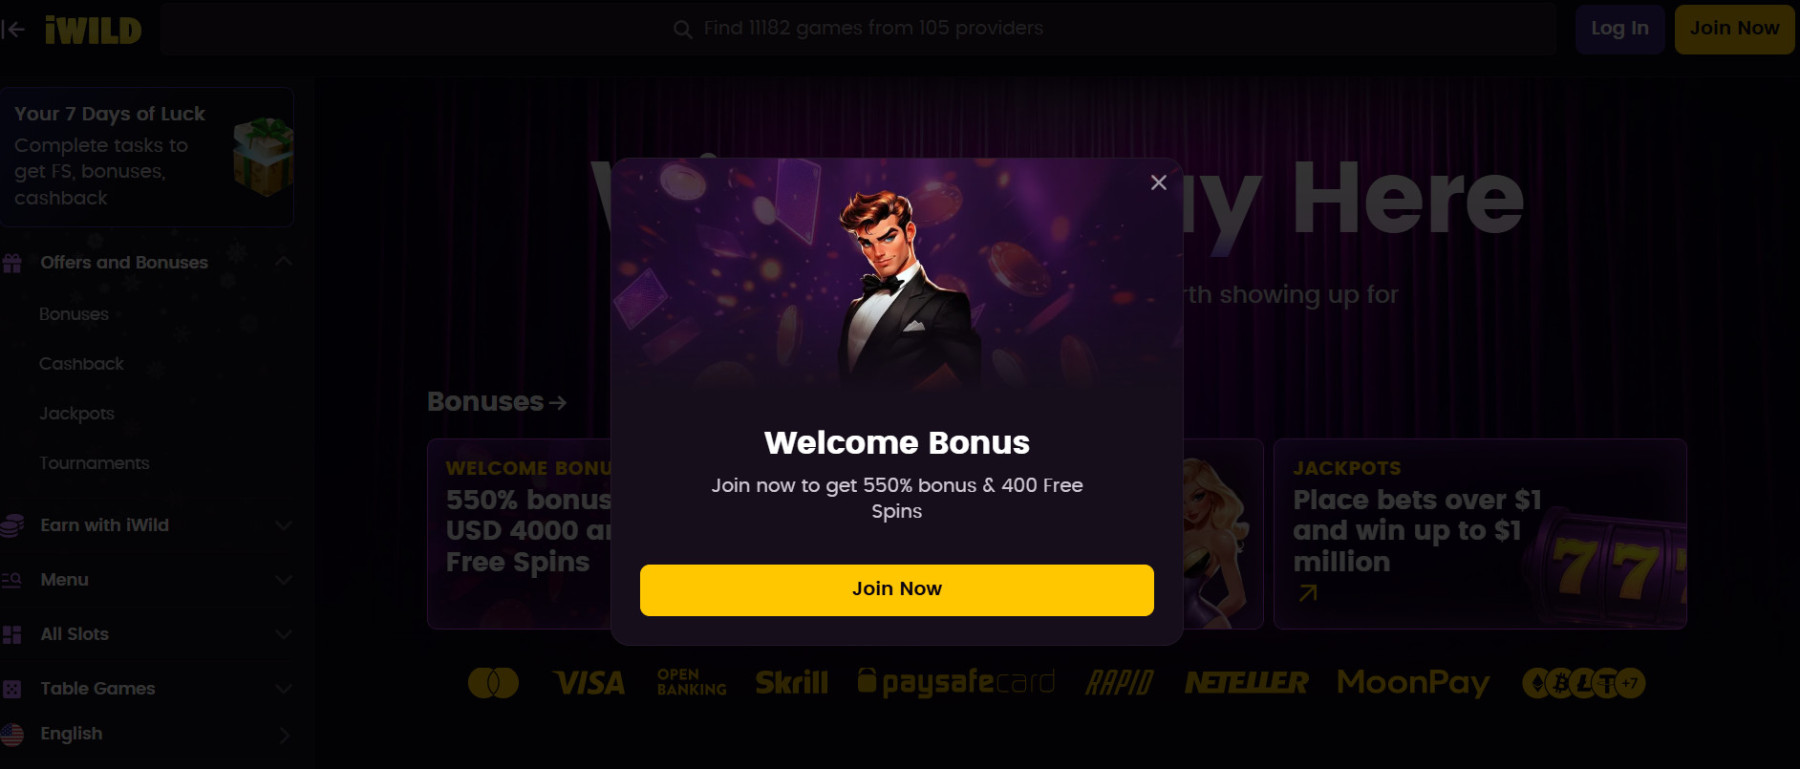Image resolution: width=1800 pixels, height=769 pixels.
Task: Click the iWild logo
Action: pyautogui.click(x=93, y=30)
